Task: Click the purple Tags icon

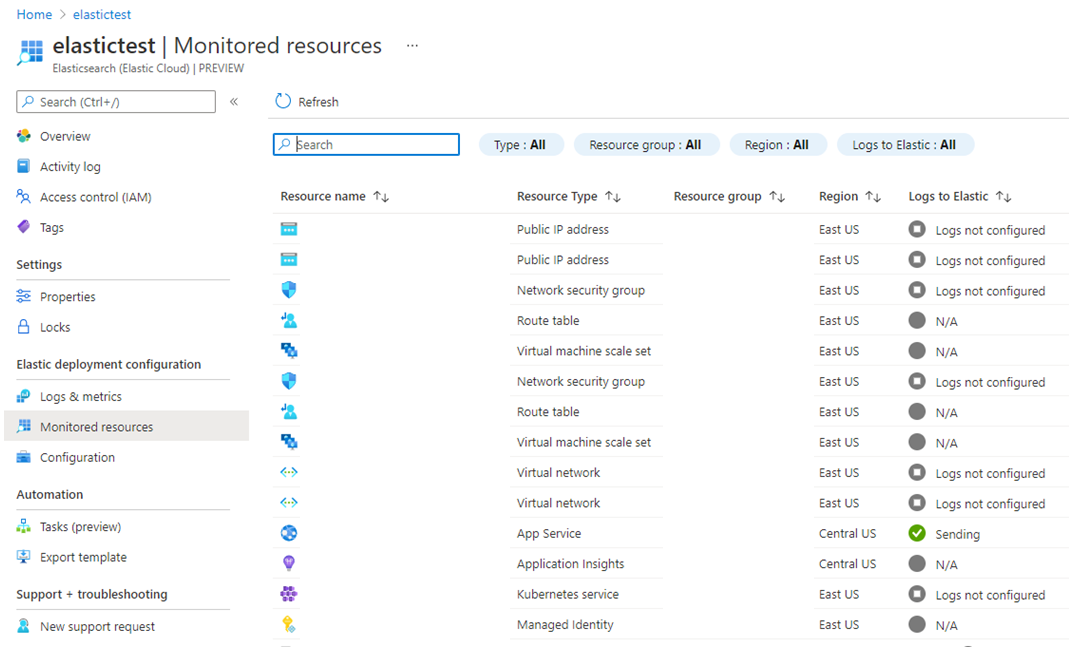Action: (x=24, y=226)
